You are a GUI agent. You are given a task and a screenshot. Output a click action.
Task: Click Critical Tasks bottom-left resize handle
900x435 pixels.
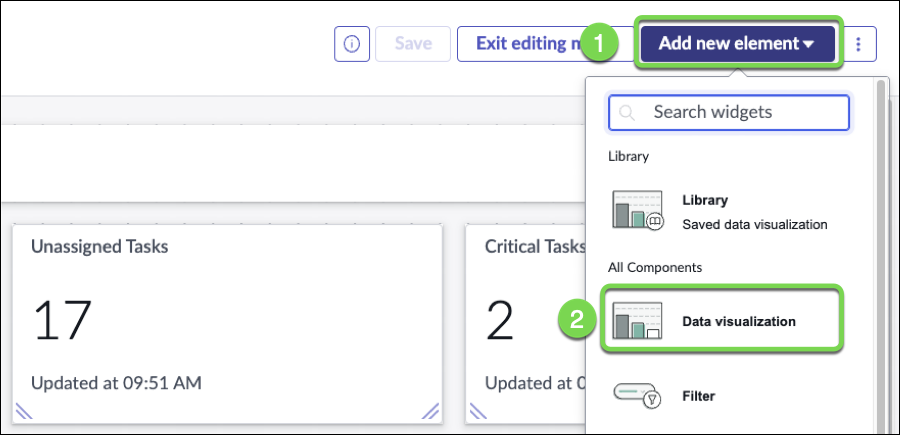pyautogui.click(x=478, y=409)
